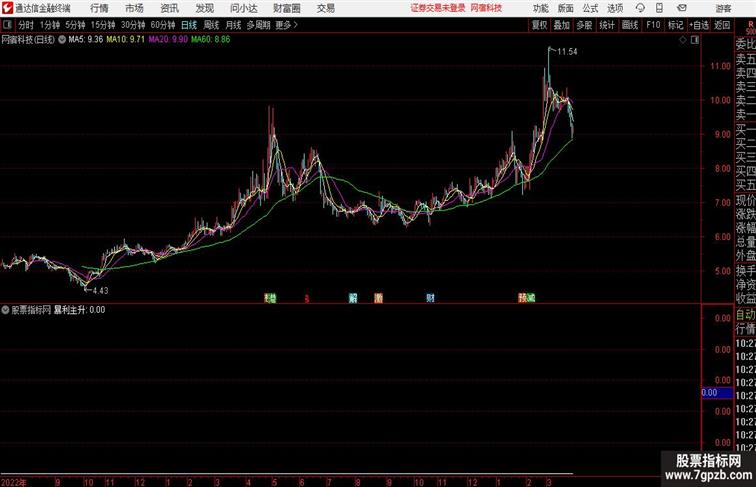This screenshot has height=487, width=756.
Task: Toggle the right sidebar panel icon
Action: click(695, 40)
